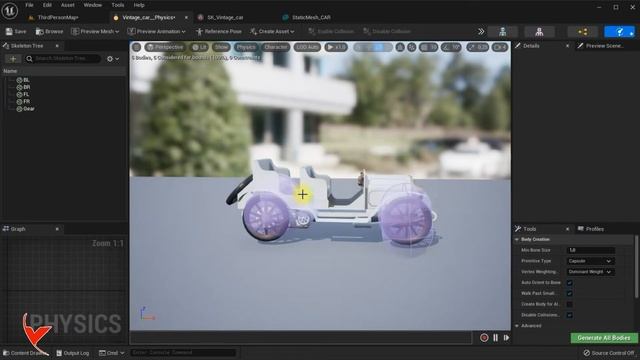Toggle Disable Collisions checkbox
The height and width of the screenshot is (360, 640).
570,315
